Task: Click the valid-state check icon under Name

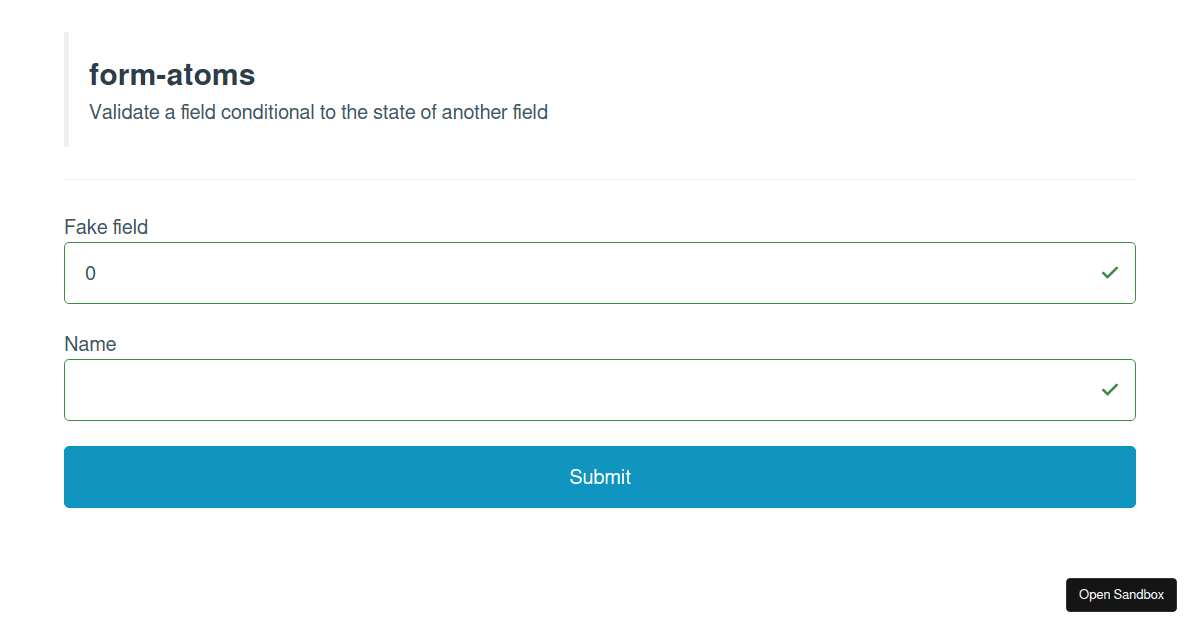Action: pyautogui.click(x=1109, y=389)
